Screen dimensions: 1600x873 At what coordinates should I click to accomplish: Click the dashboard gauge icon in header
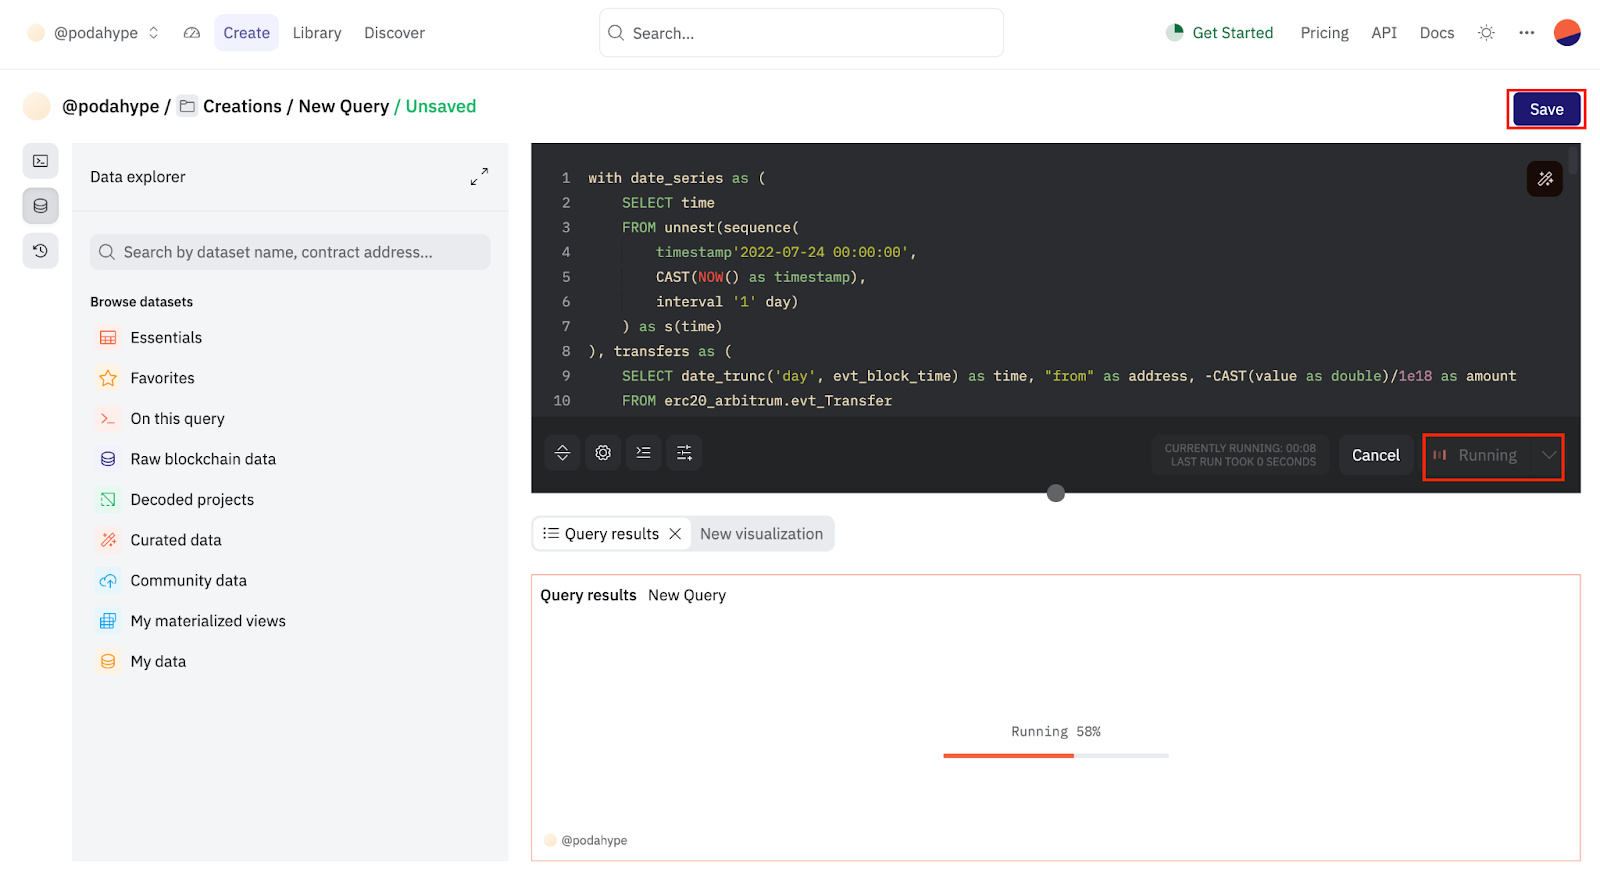192,33
